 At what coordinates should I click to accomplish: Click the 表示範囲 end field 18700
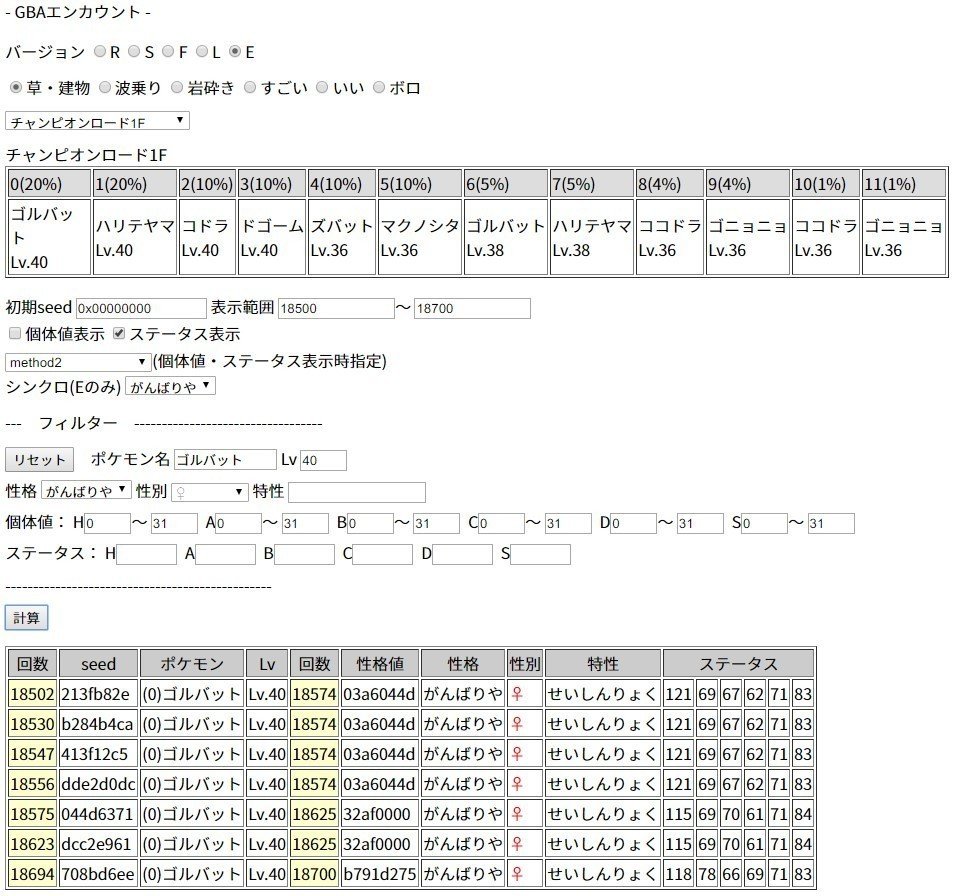point(472,308)
